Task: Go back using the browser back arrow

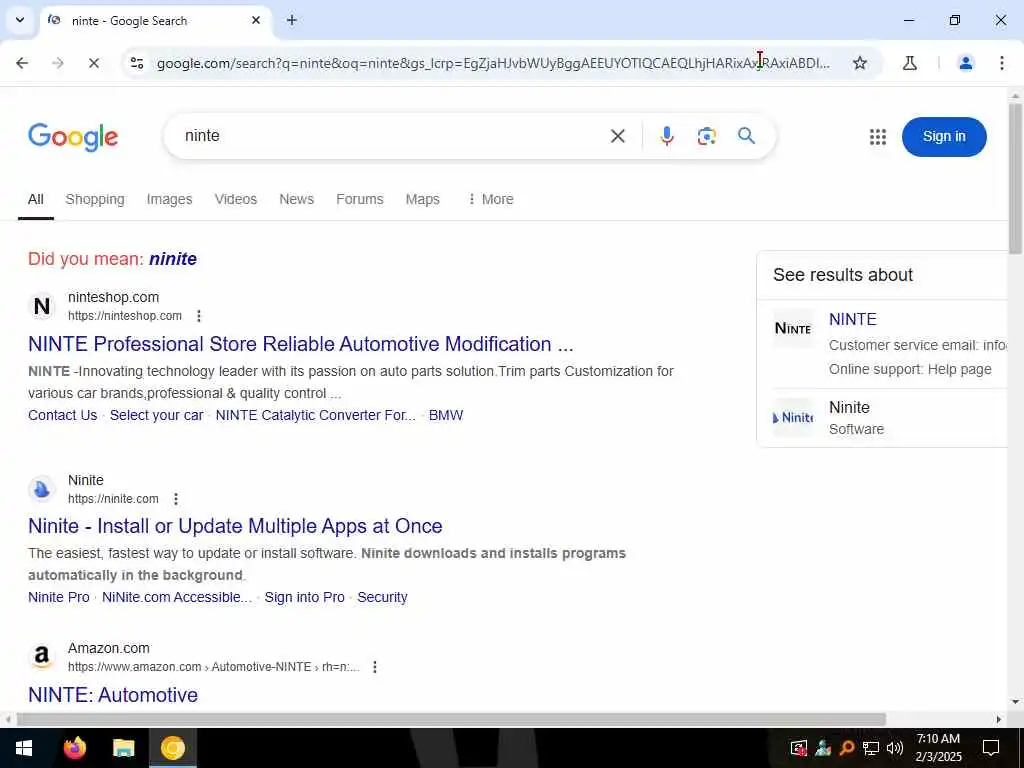Action: (22, 63)
